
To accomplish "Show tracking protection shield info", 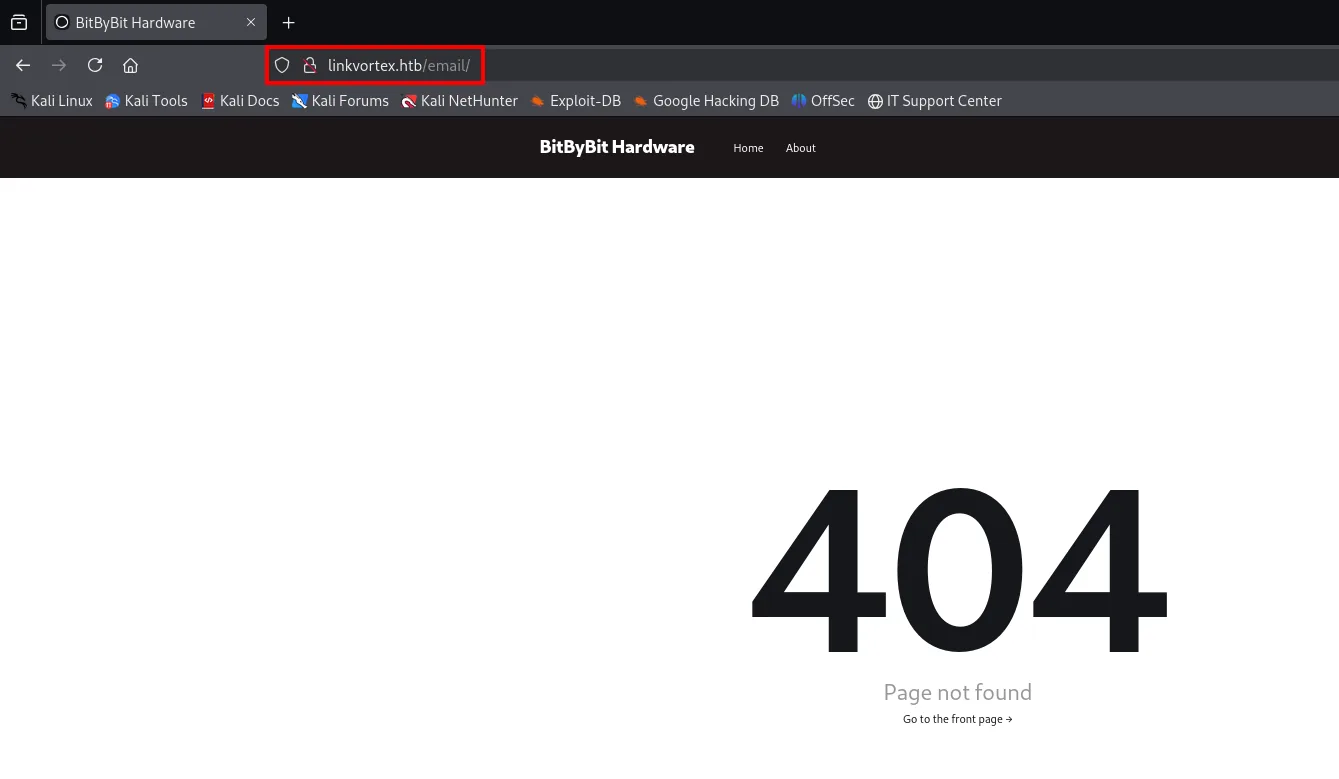I will point(282,65).
